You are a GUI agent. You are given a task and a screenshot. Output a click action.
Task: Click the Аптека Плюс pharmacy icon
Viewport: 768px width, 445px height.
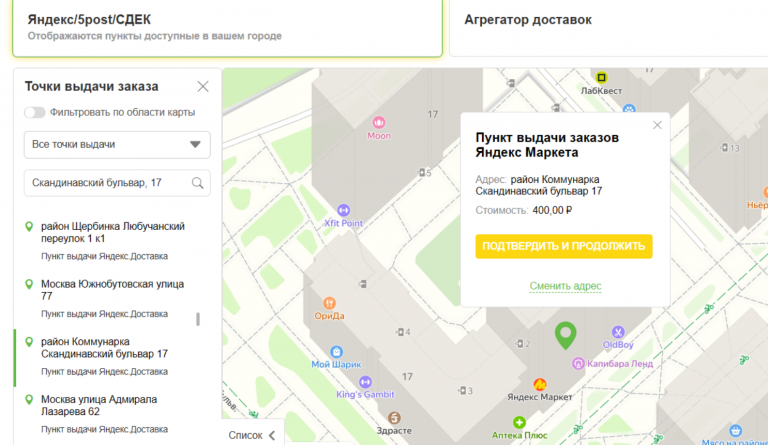point(519,422)
